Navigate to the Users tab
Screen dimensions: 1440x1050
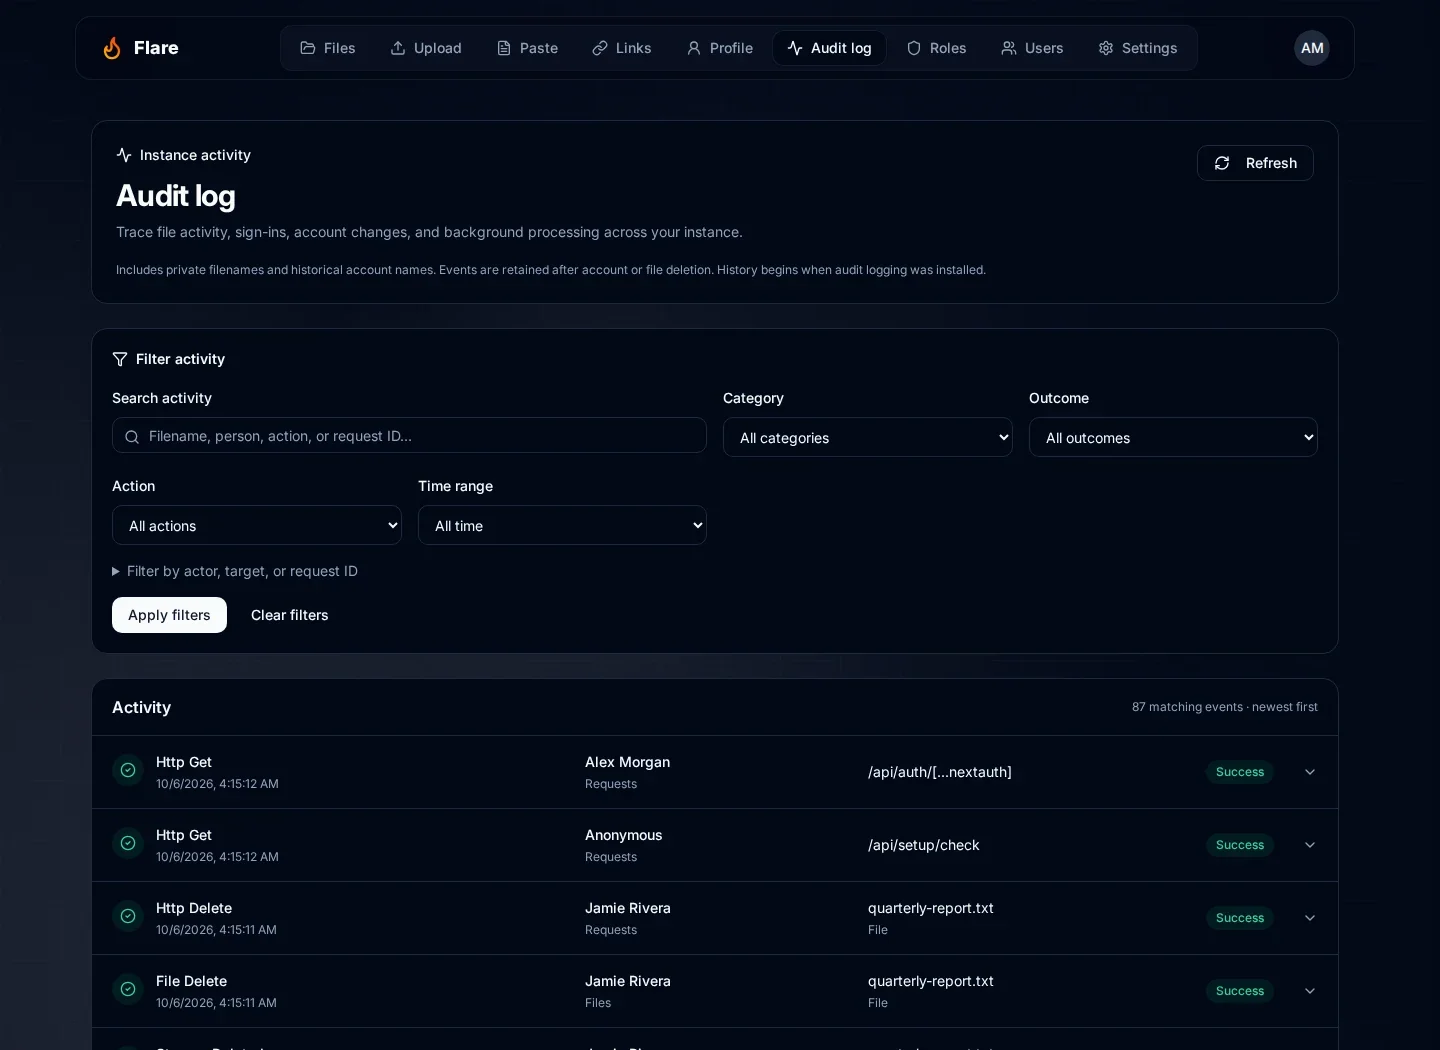pyautogui.click(x=1032, y=48)
